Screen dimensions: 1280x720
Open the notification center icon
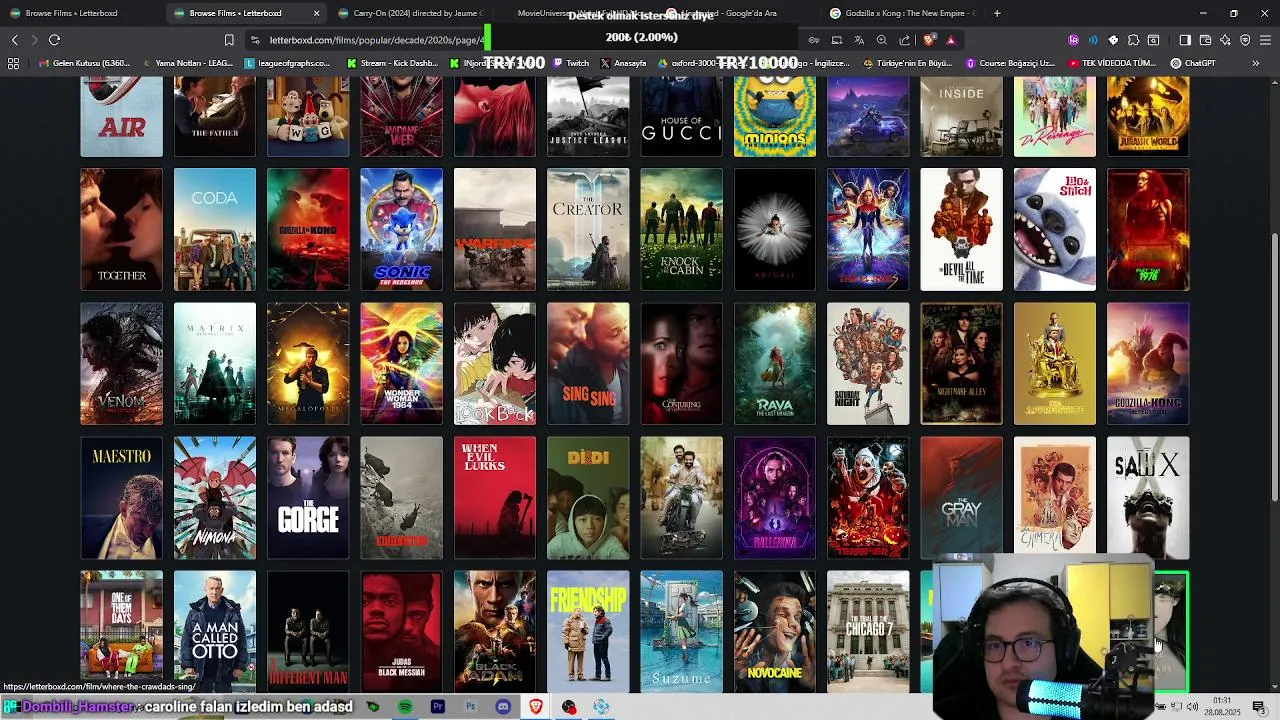(x=1259, y=707)
